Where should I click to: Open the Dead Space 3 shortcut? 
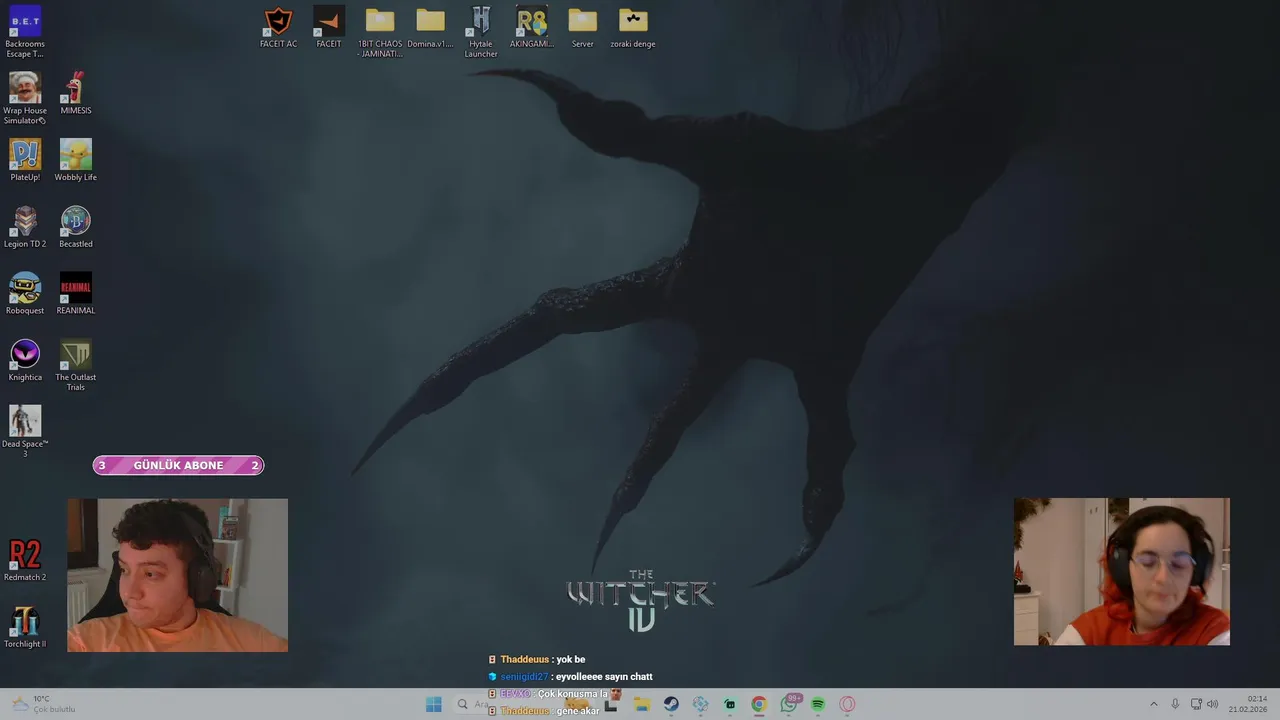[25, 431]
